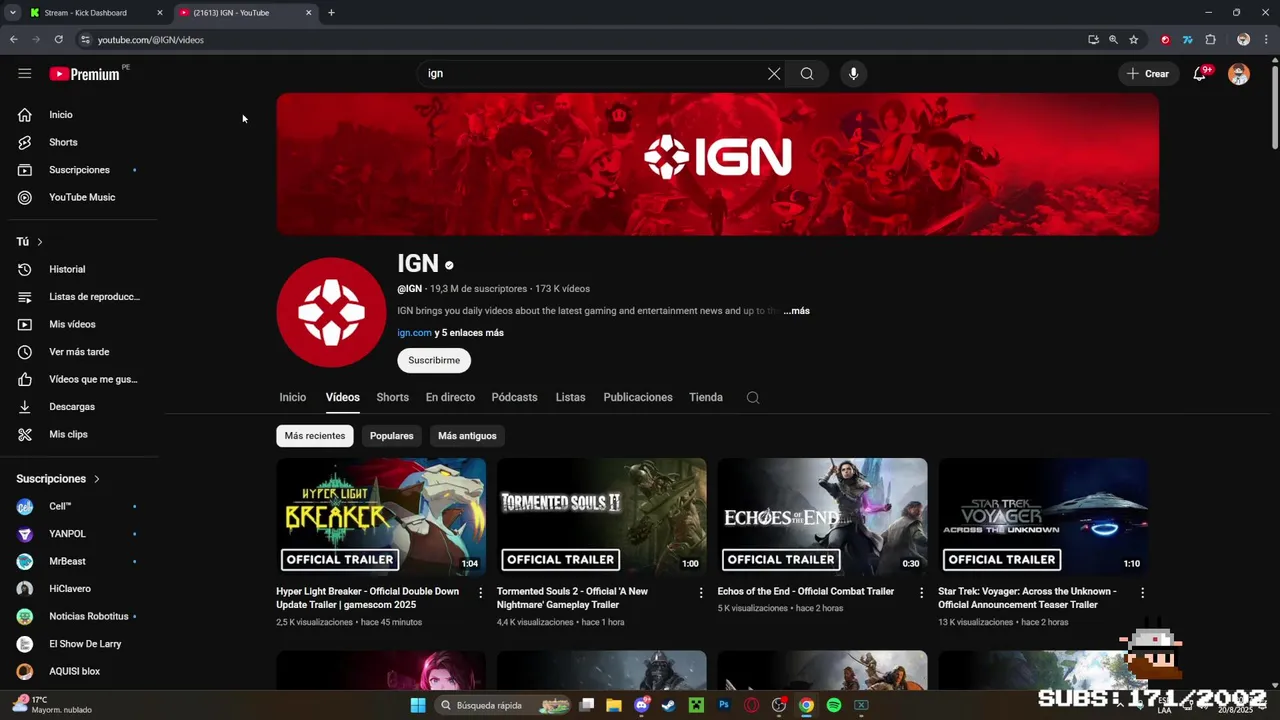Open the notifications bell

click(1200, 74)
